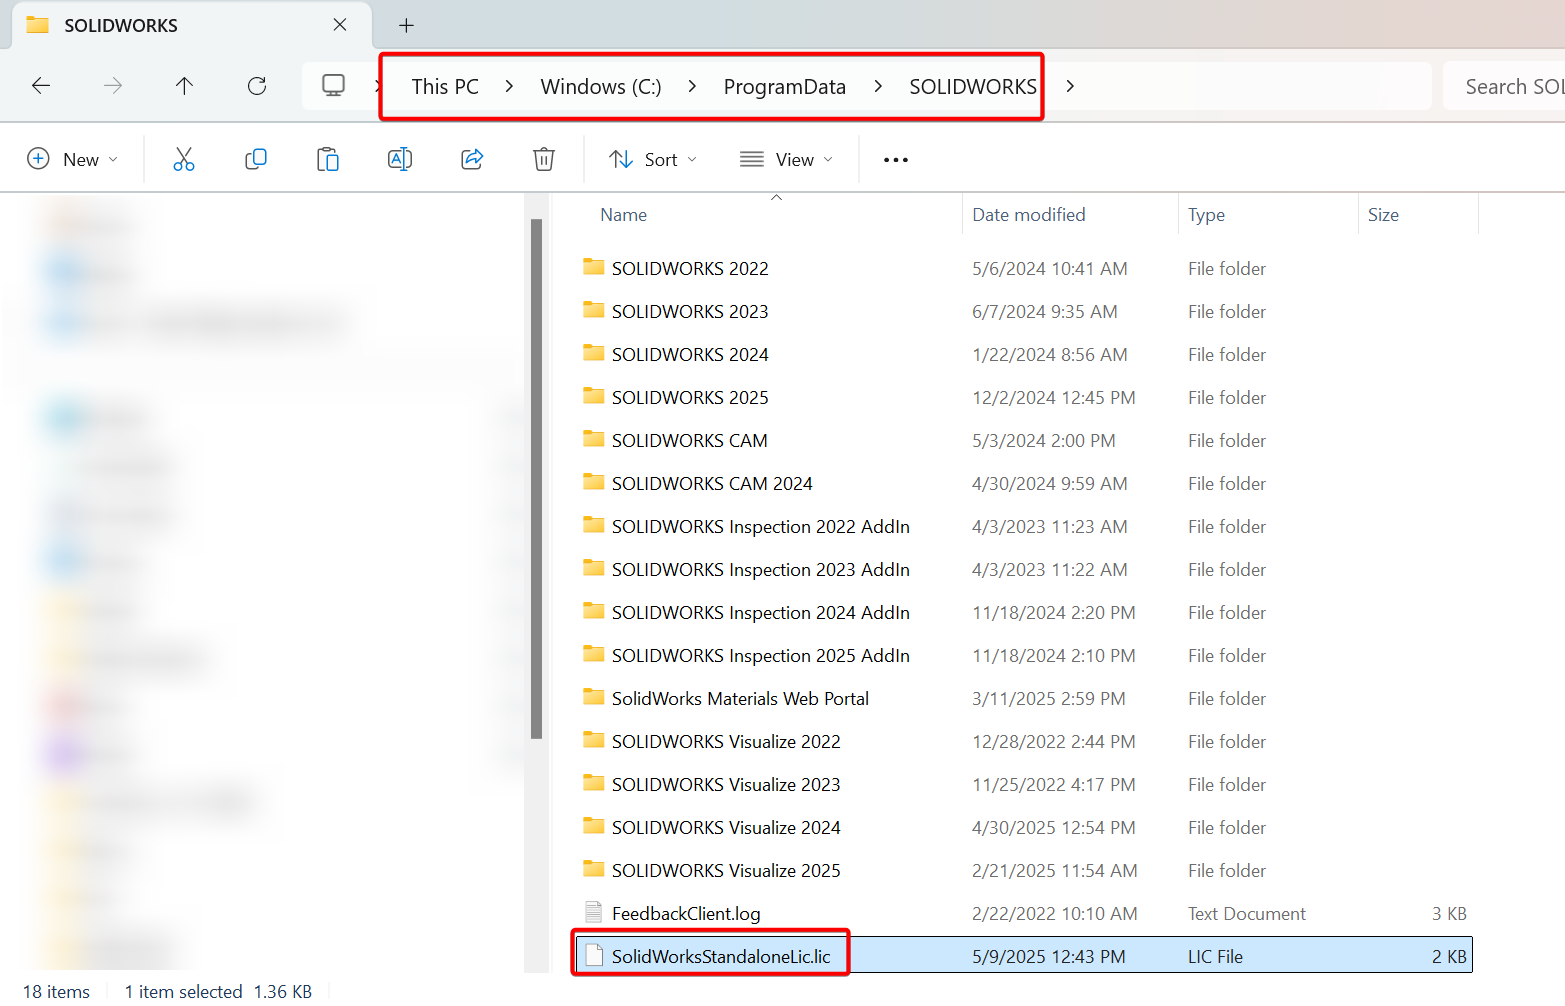The height and width of the screenshot is (1006, 1565).
Task: Open the See more ellipsis menu
Action: [x=896, y=160]
